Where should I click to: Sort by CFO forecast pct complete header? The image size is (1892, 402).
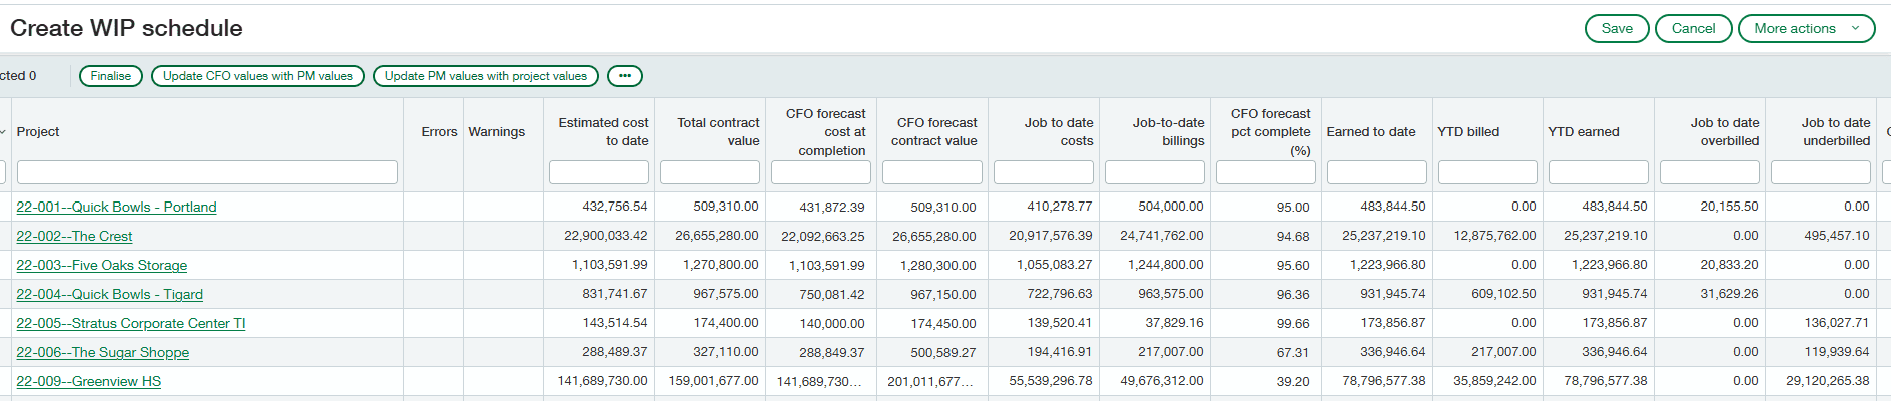1270,131
